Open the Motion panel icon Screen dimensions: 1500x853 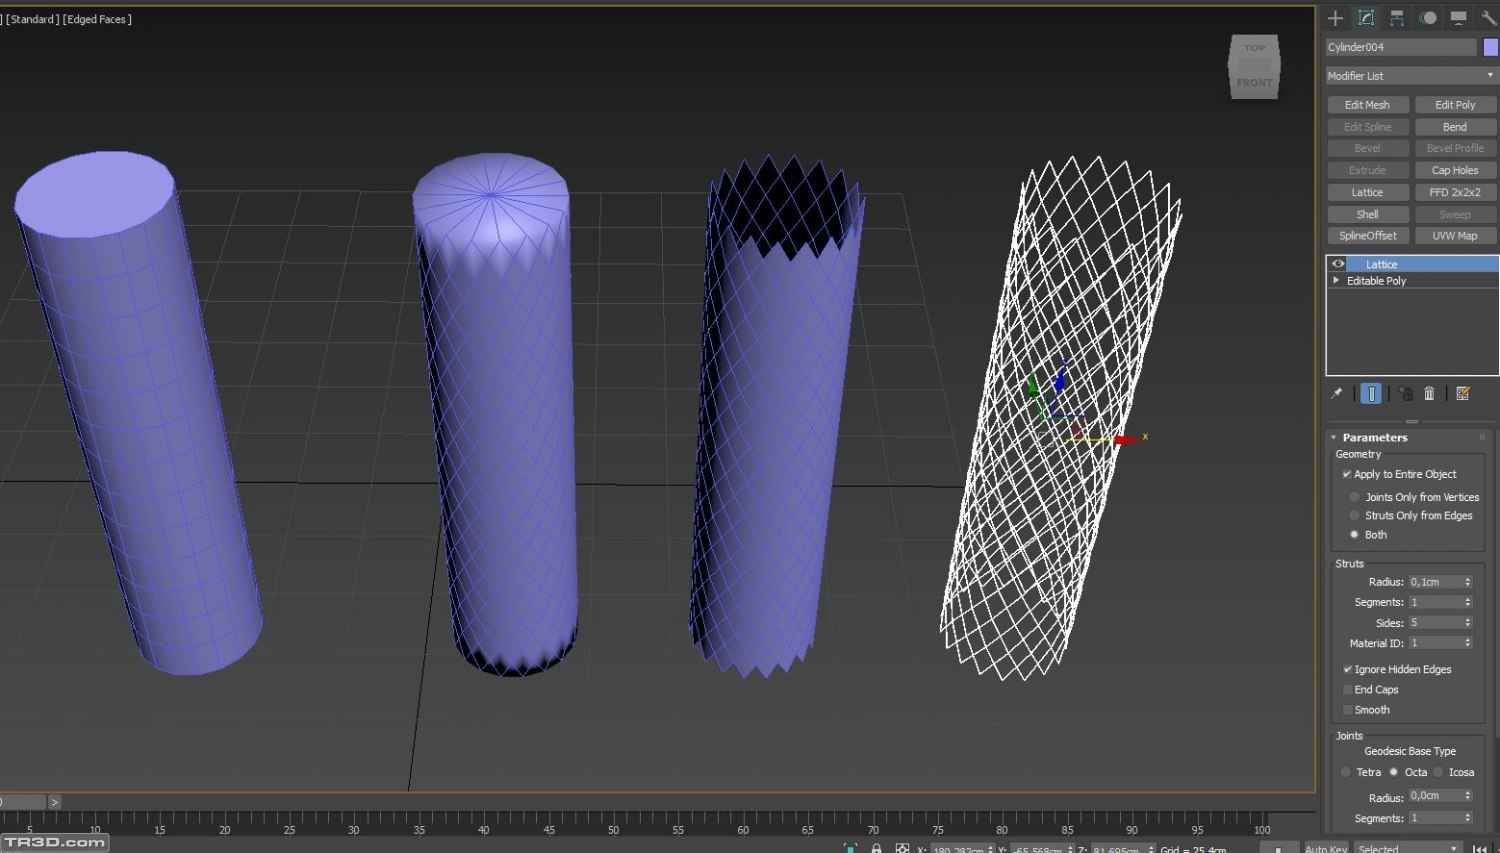[x=1428, y=18]
